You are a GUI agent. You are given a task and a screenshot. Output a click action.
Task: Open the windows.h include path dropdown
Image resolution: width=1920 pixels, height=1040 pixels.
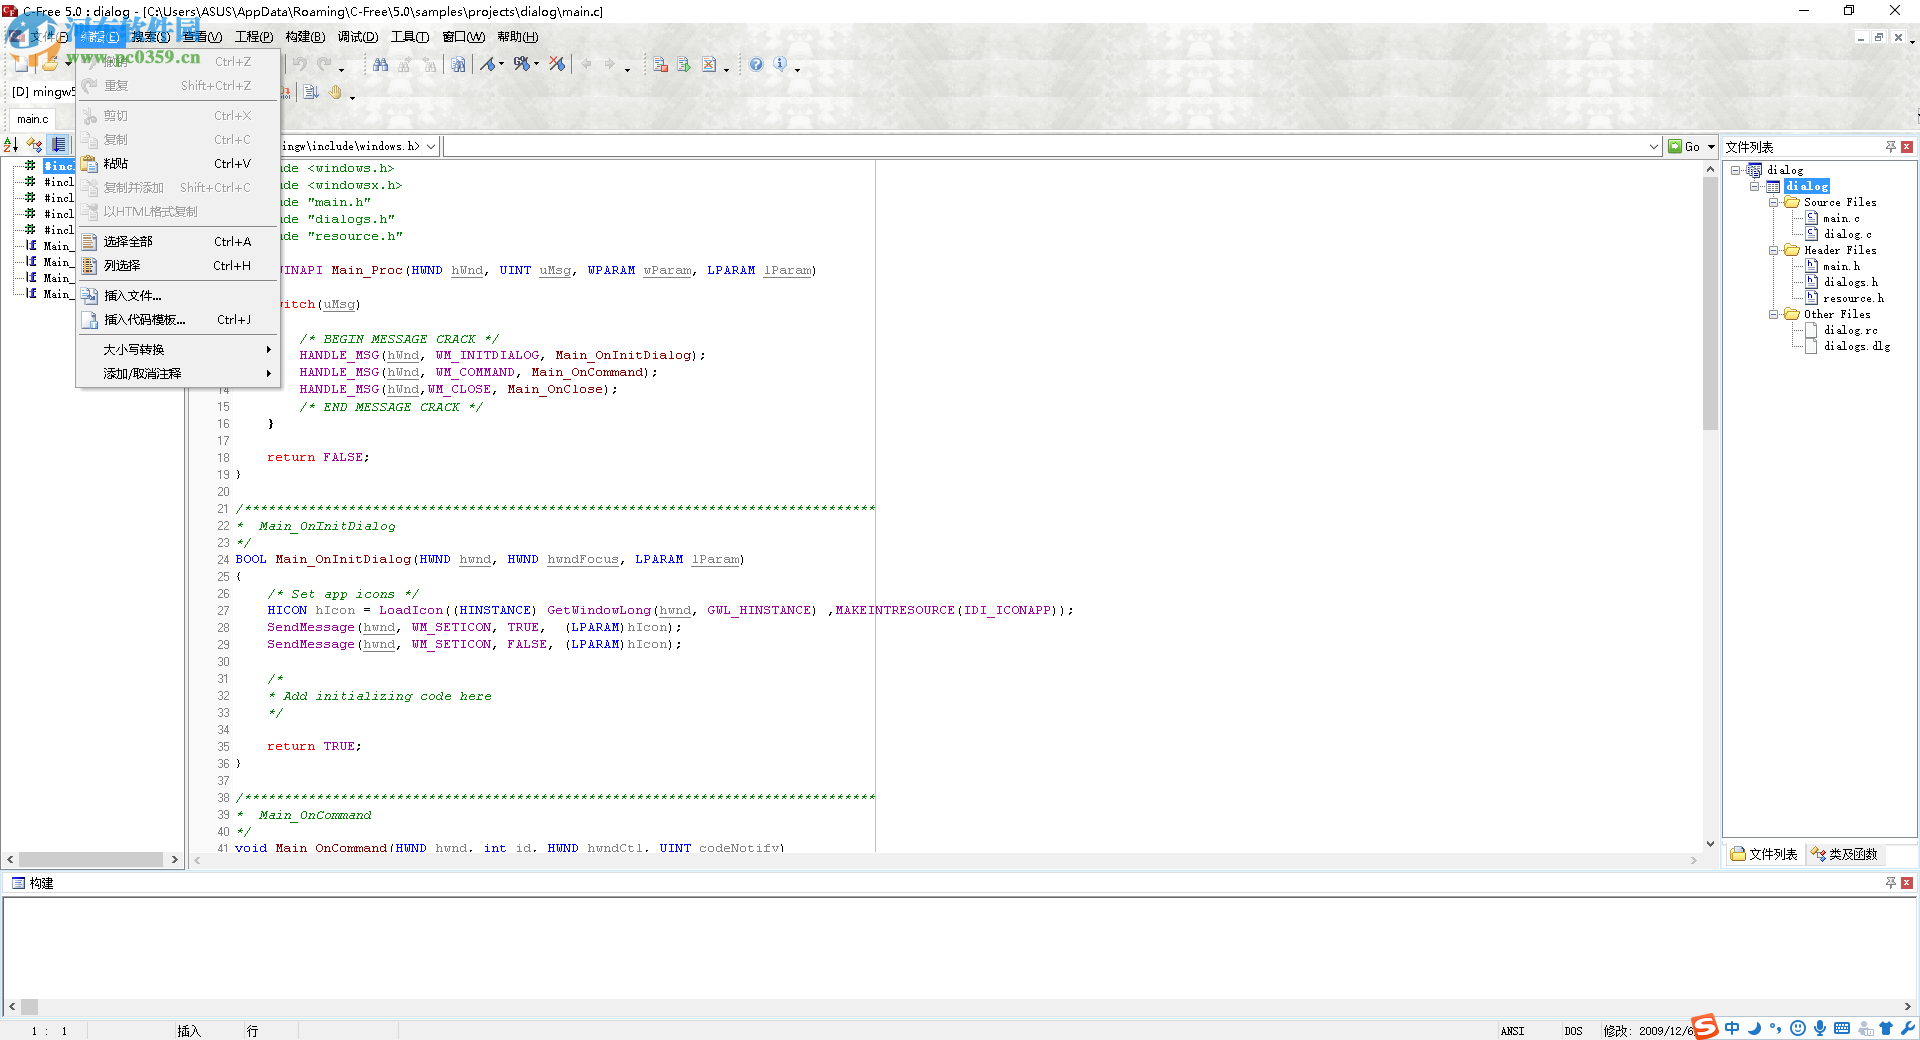[431, 147]
